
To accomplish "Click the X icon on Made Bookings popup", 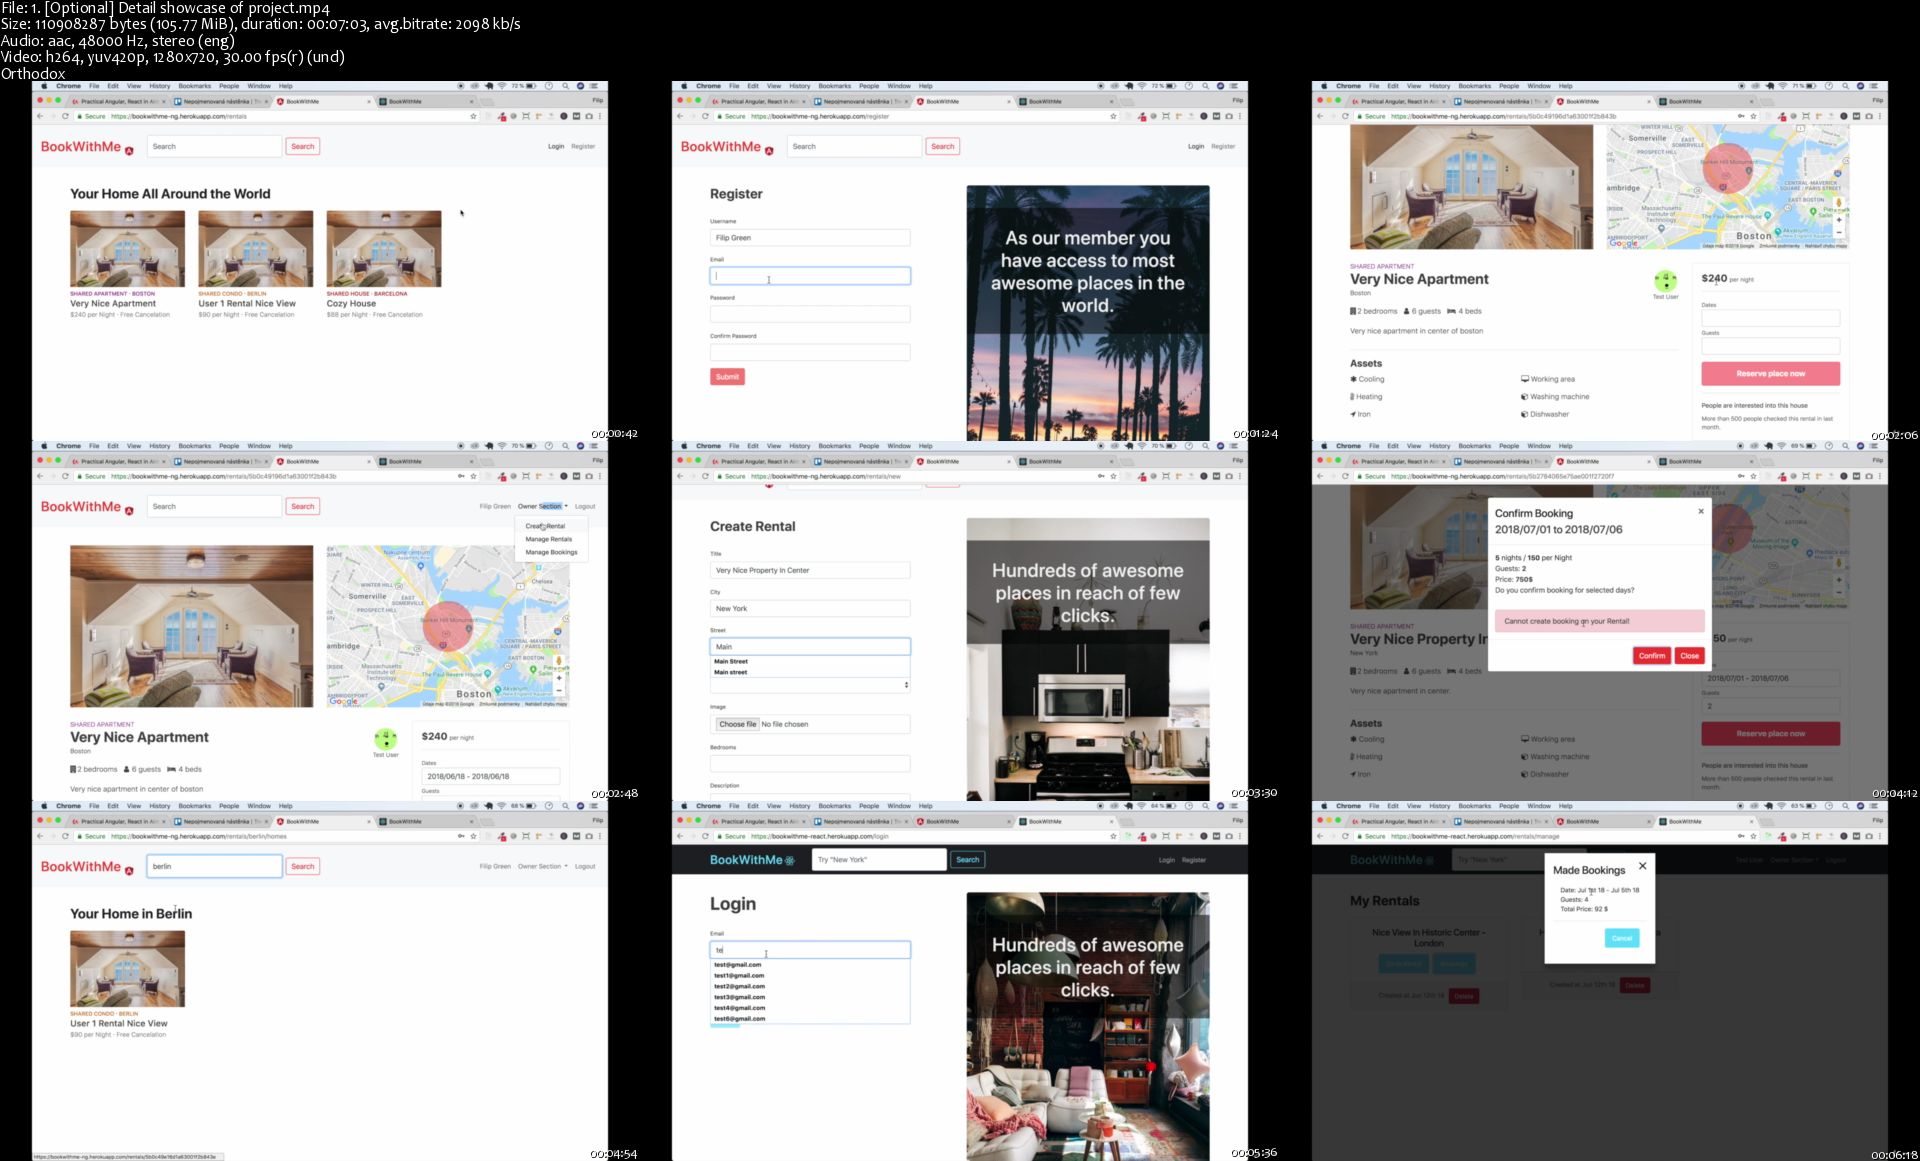I will (1642, 866).
